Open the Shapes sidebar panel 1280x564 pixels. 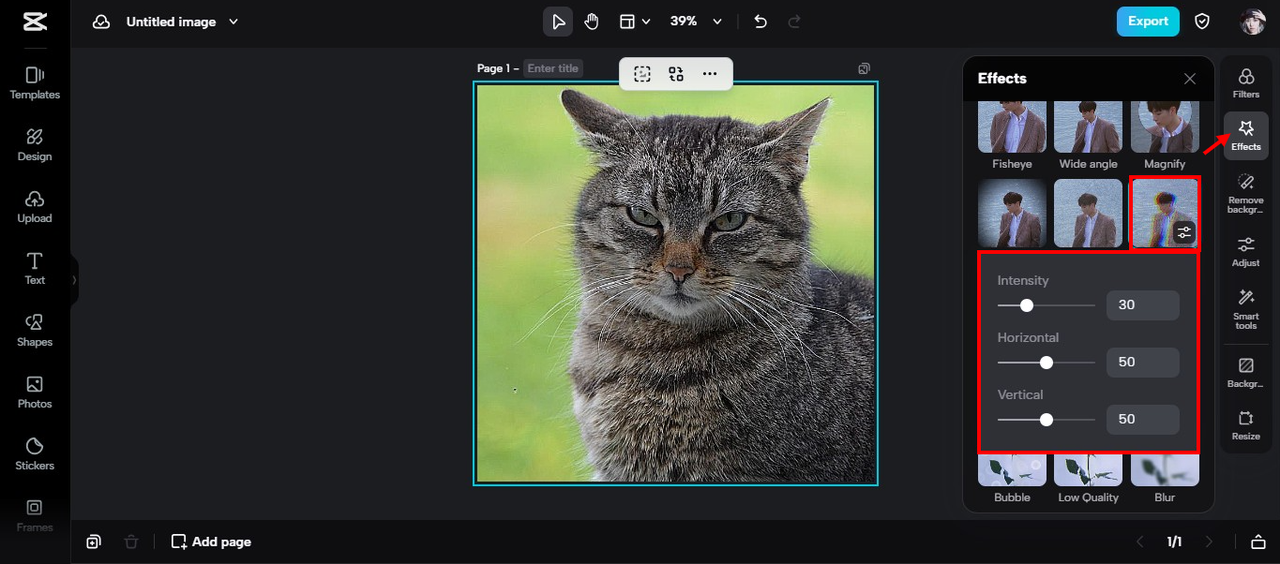[35, 330]
